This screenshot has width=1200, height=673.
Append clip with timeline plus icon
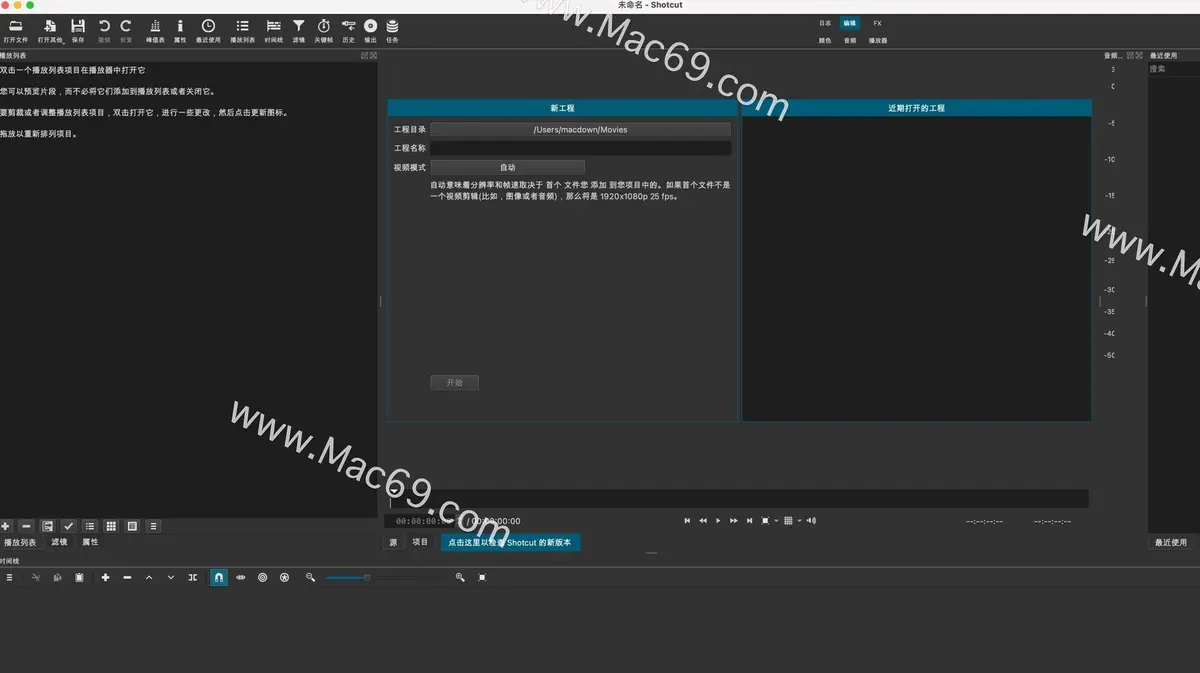tap(105, 578)
